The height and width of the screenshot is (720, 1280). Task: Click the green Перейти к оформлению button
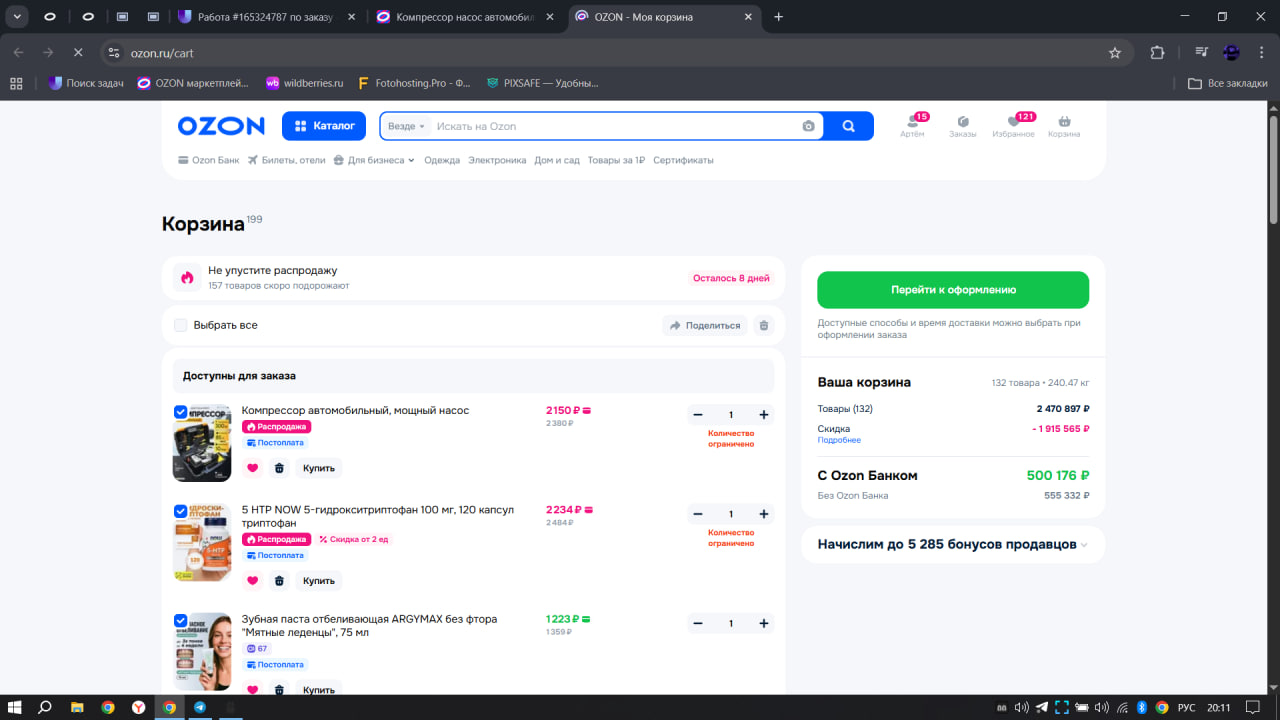(953, 290)
